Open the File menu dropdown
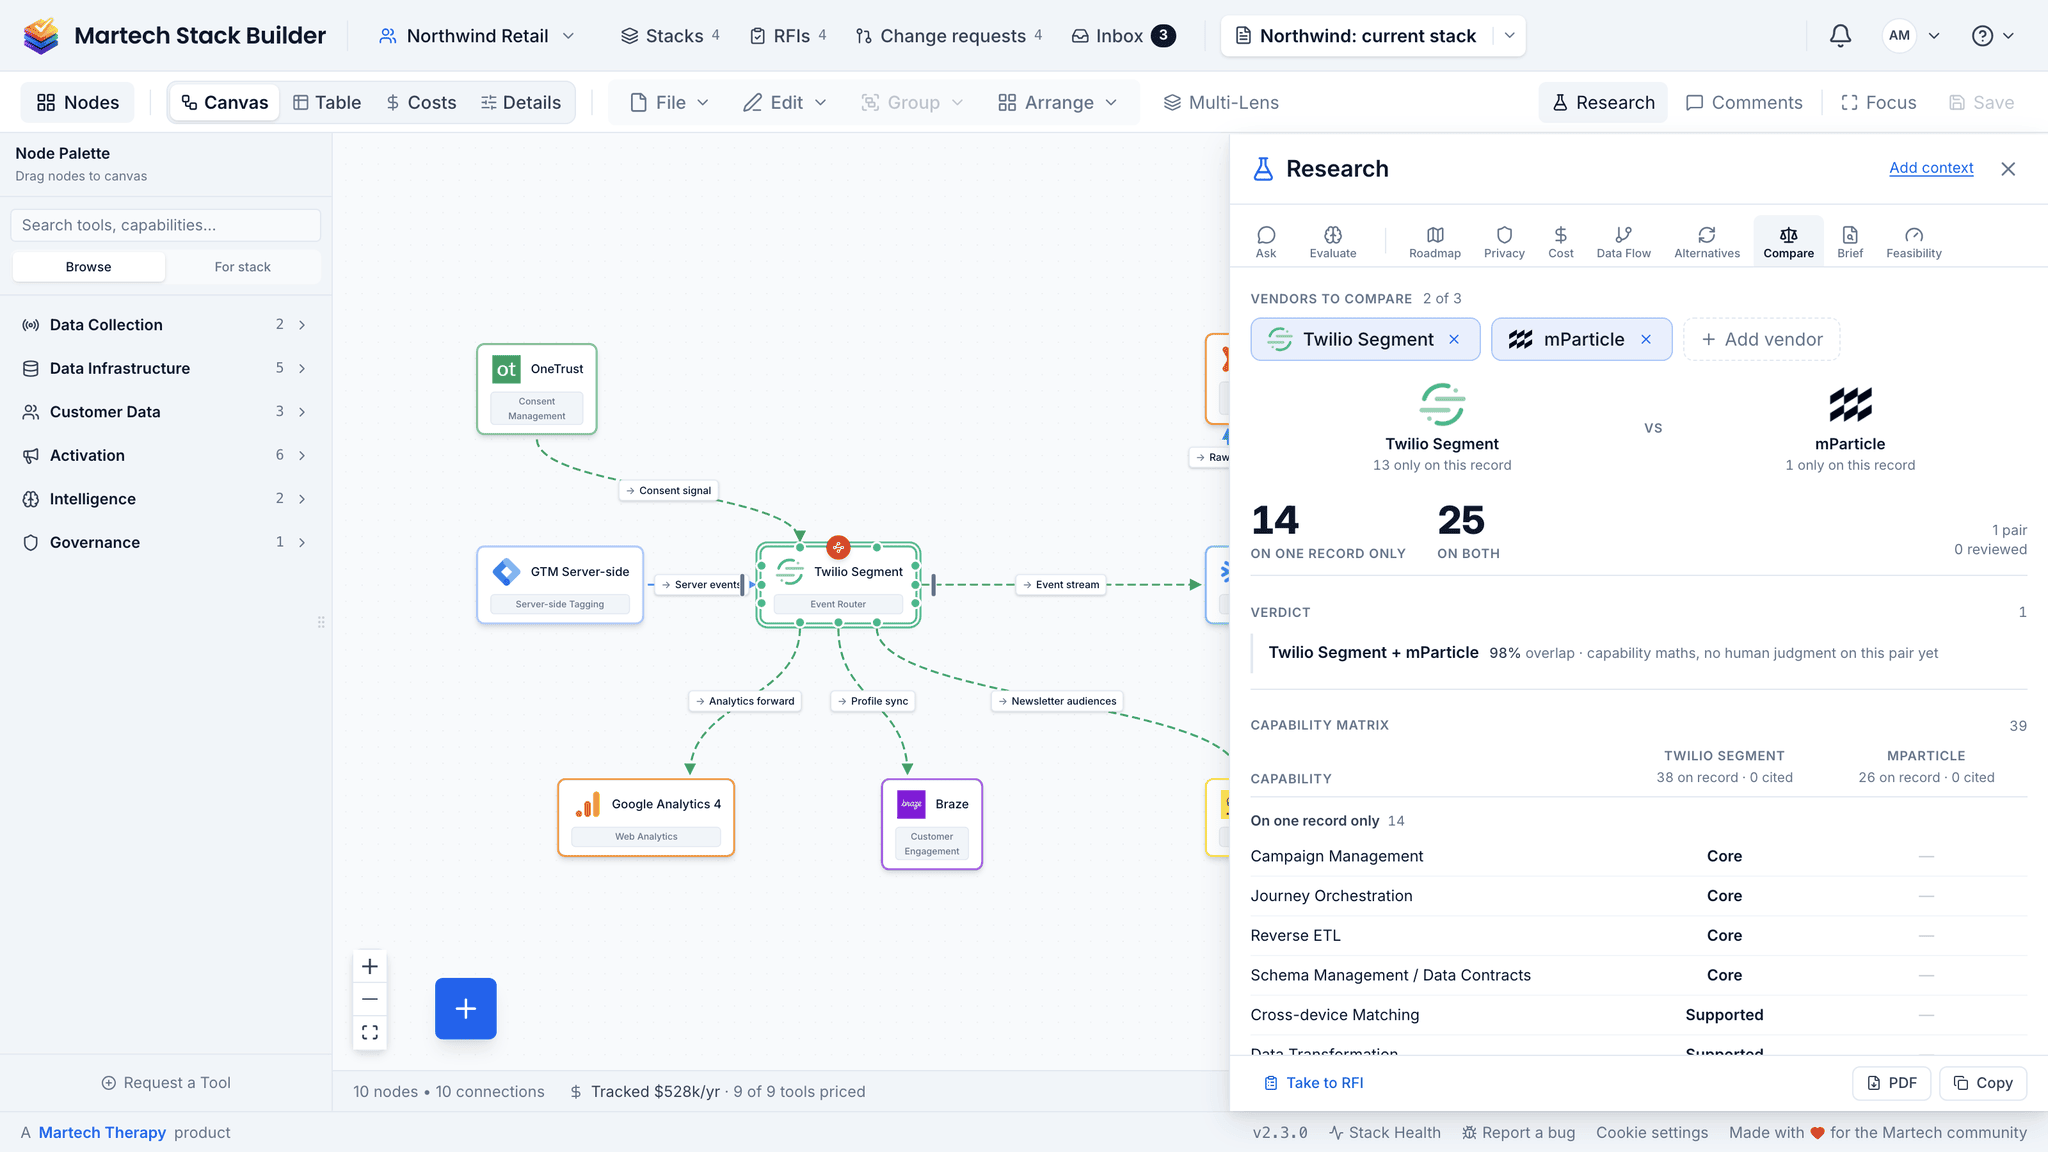 click(x=669, y=103)
